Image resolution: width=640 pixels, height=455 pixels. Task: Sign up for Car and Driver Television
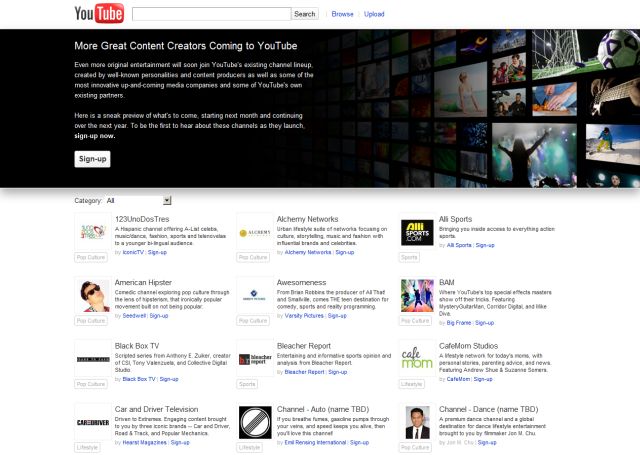coord(180,442)
